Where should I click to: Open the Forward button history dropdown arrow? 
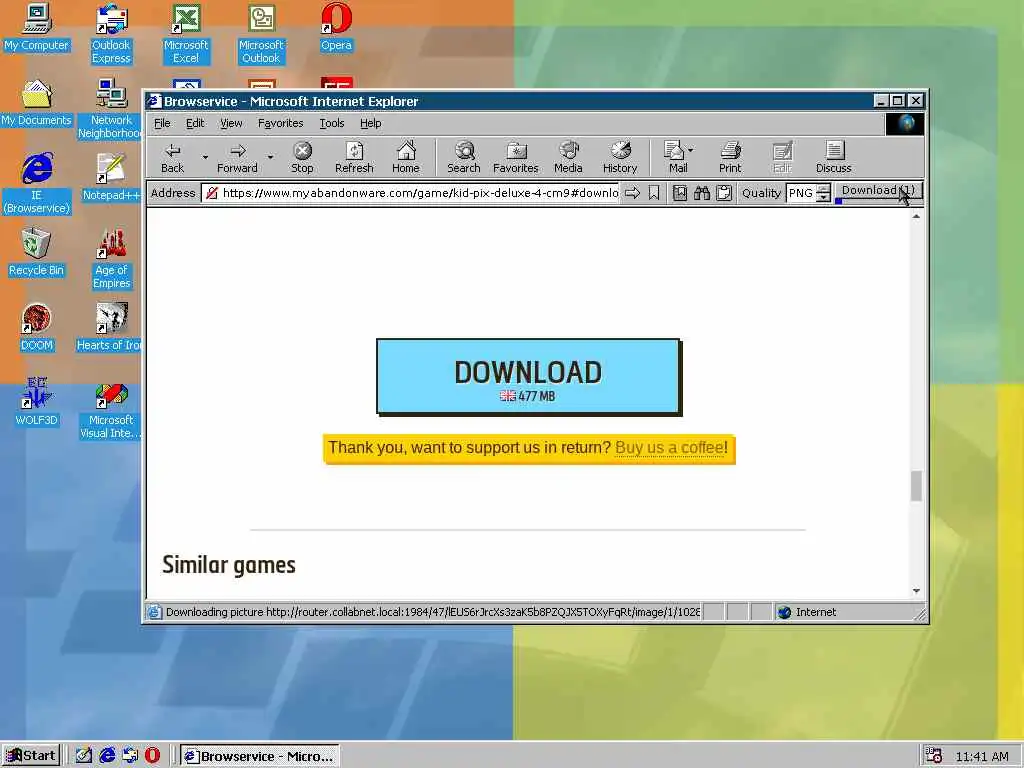click(270, 157)
